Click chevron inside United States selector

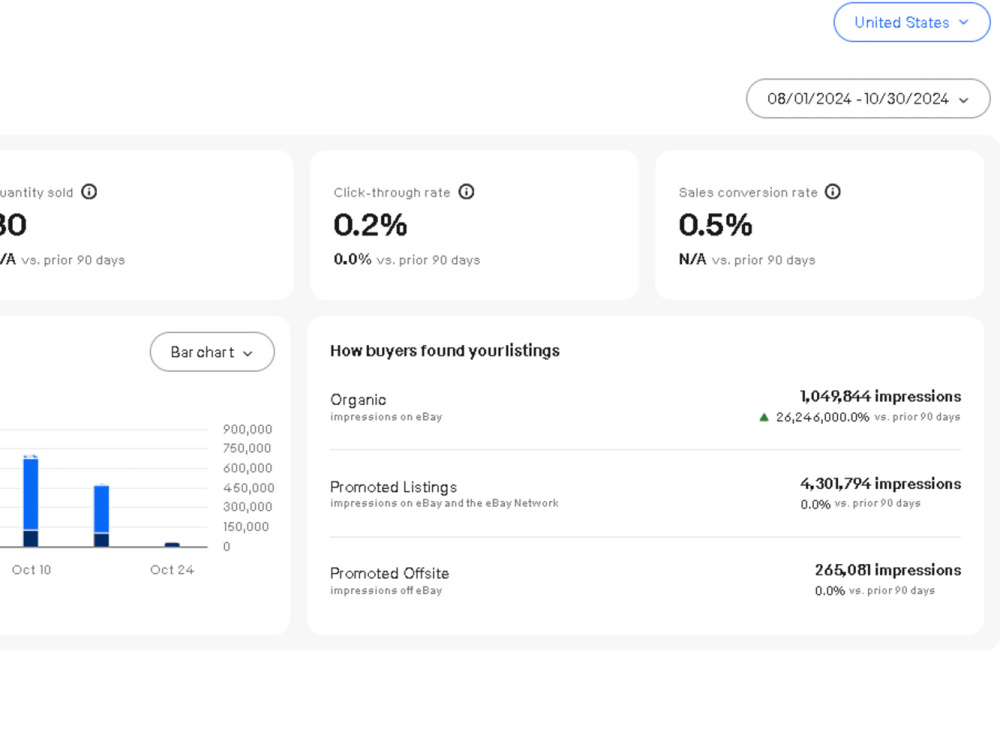point(964,22)
